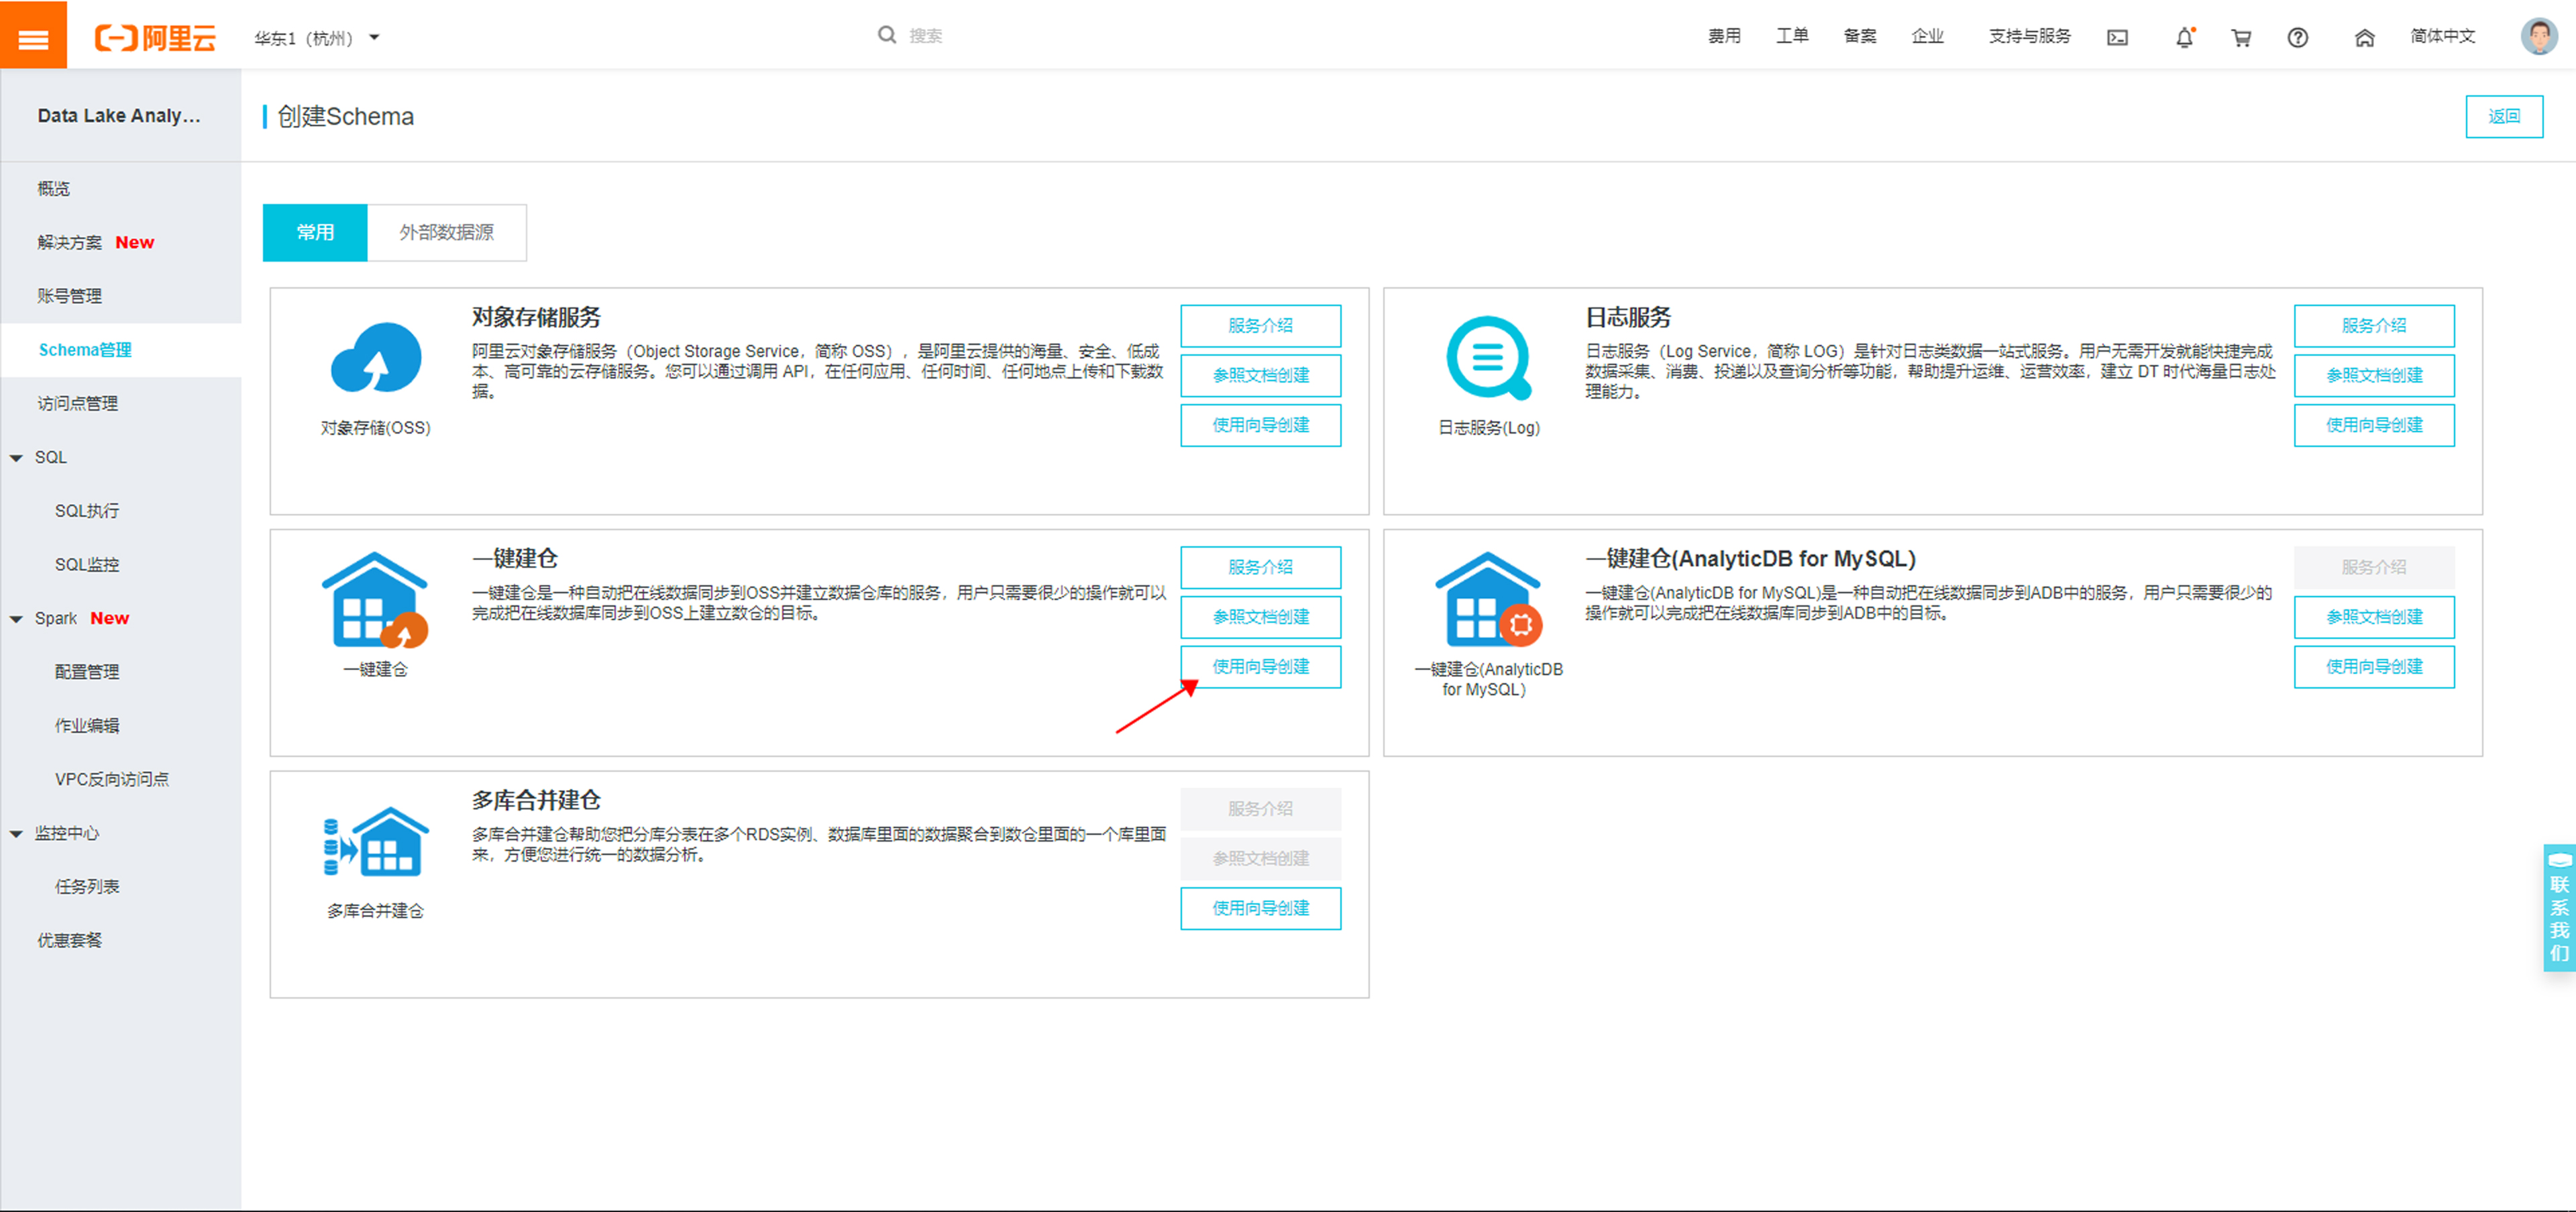Click 参照文档创建 for 一键建仓
The image size is (2576, 1212).
tap(1260, 617)
